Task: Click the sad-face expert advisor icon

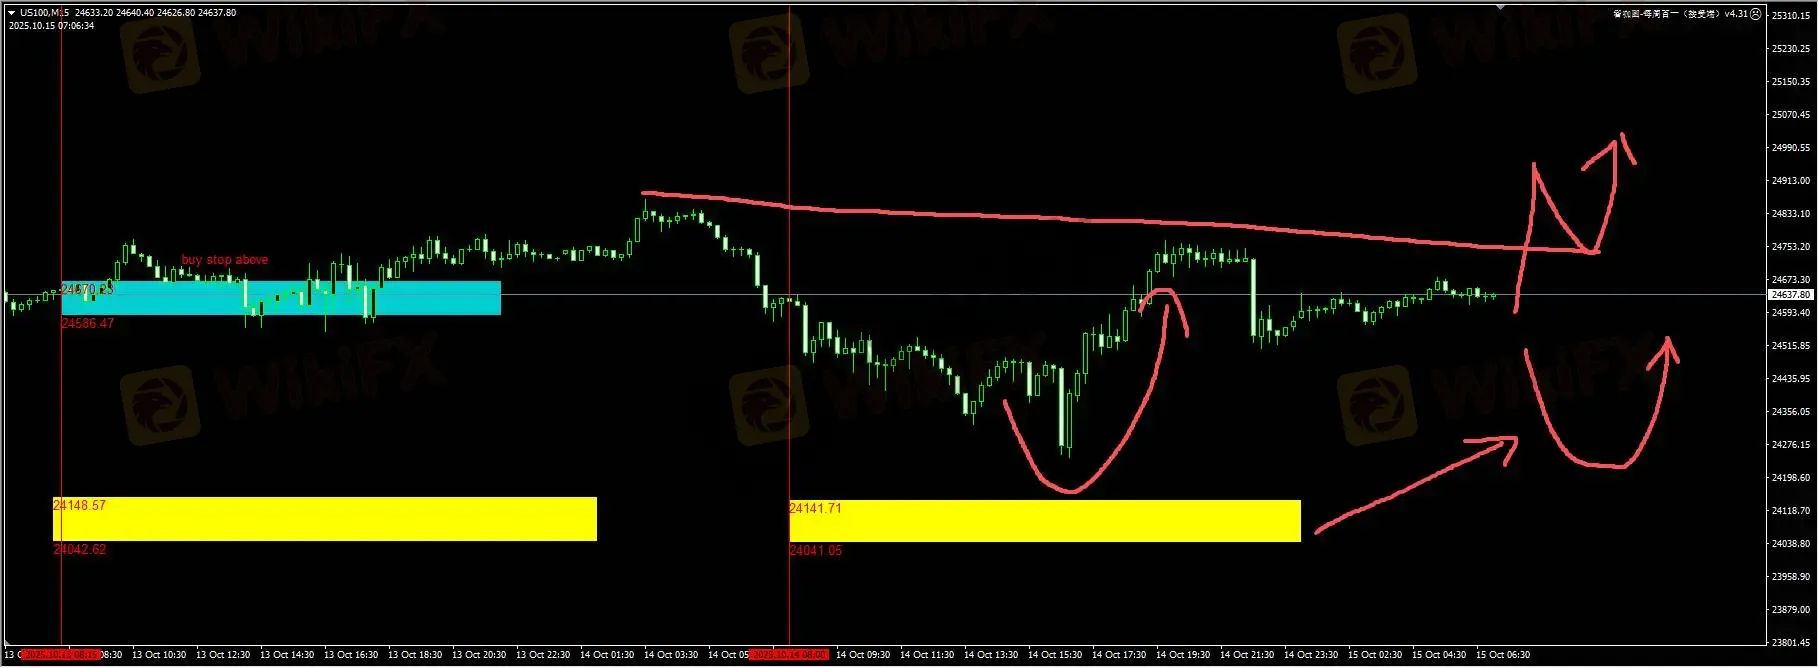Action: point(1756,14)
